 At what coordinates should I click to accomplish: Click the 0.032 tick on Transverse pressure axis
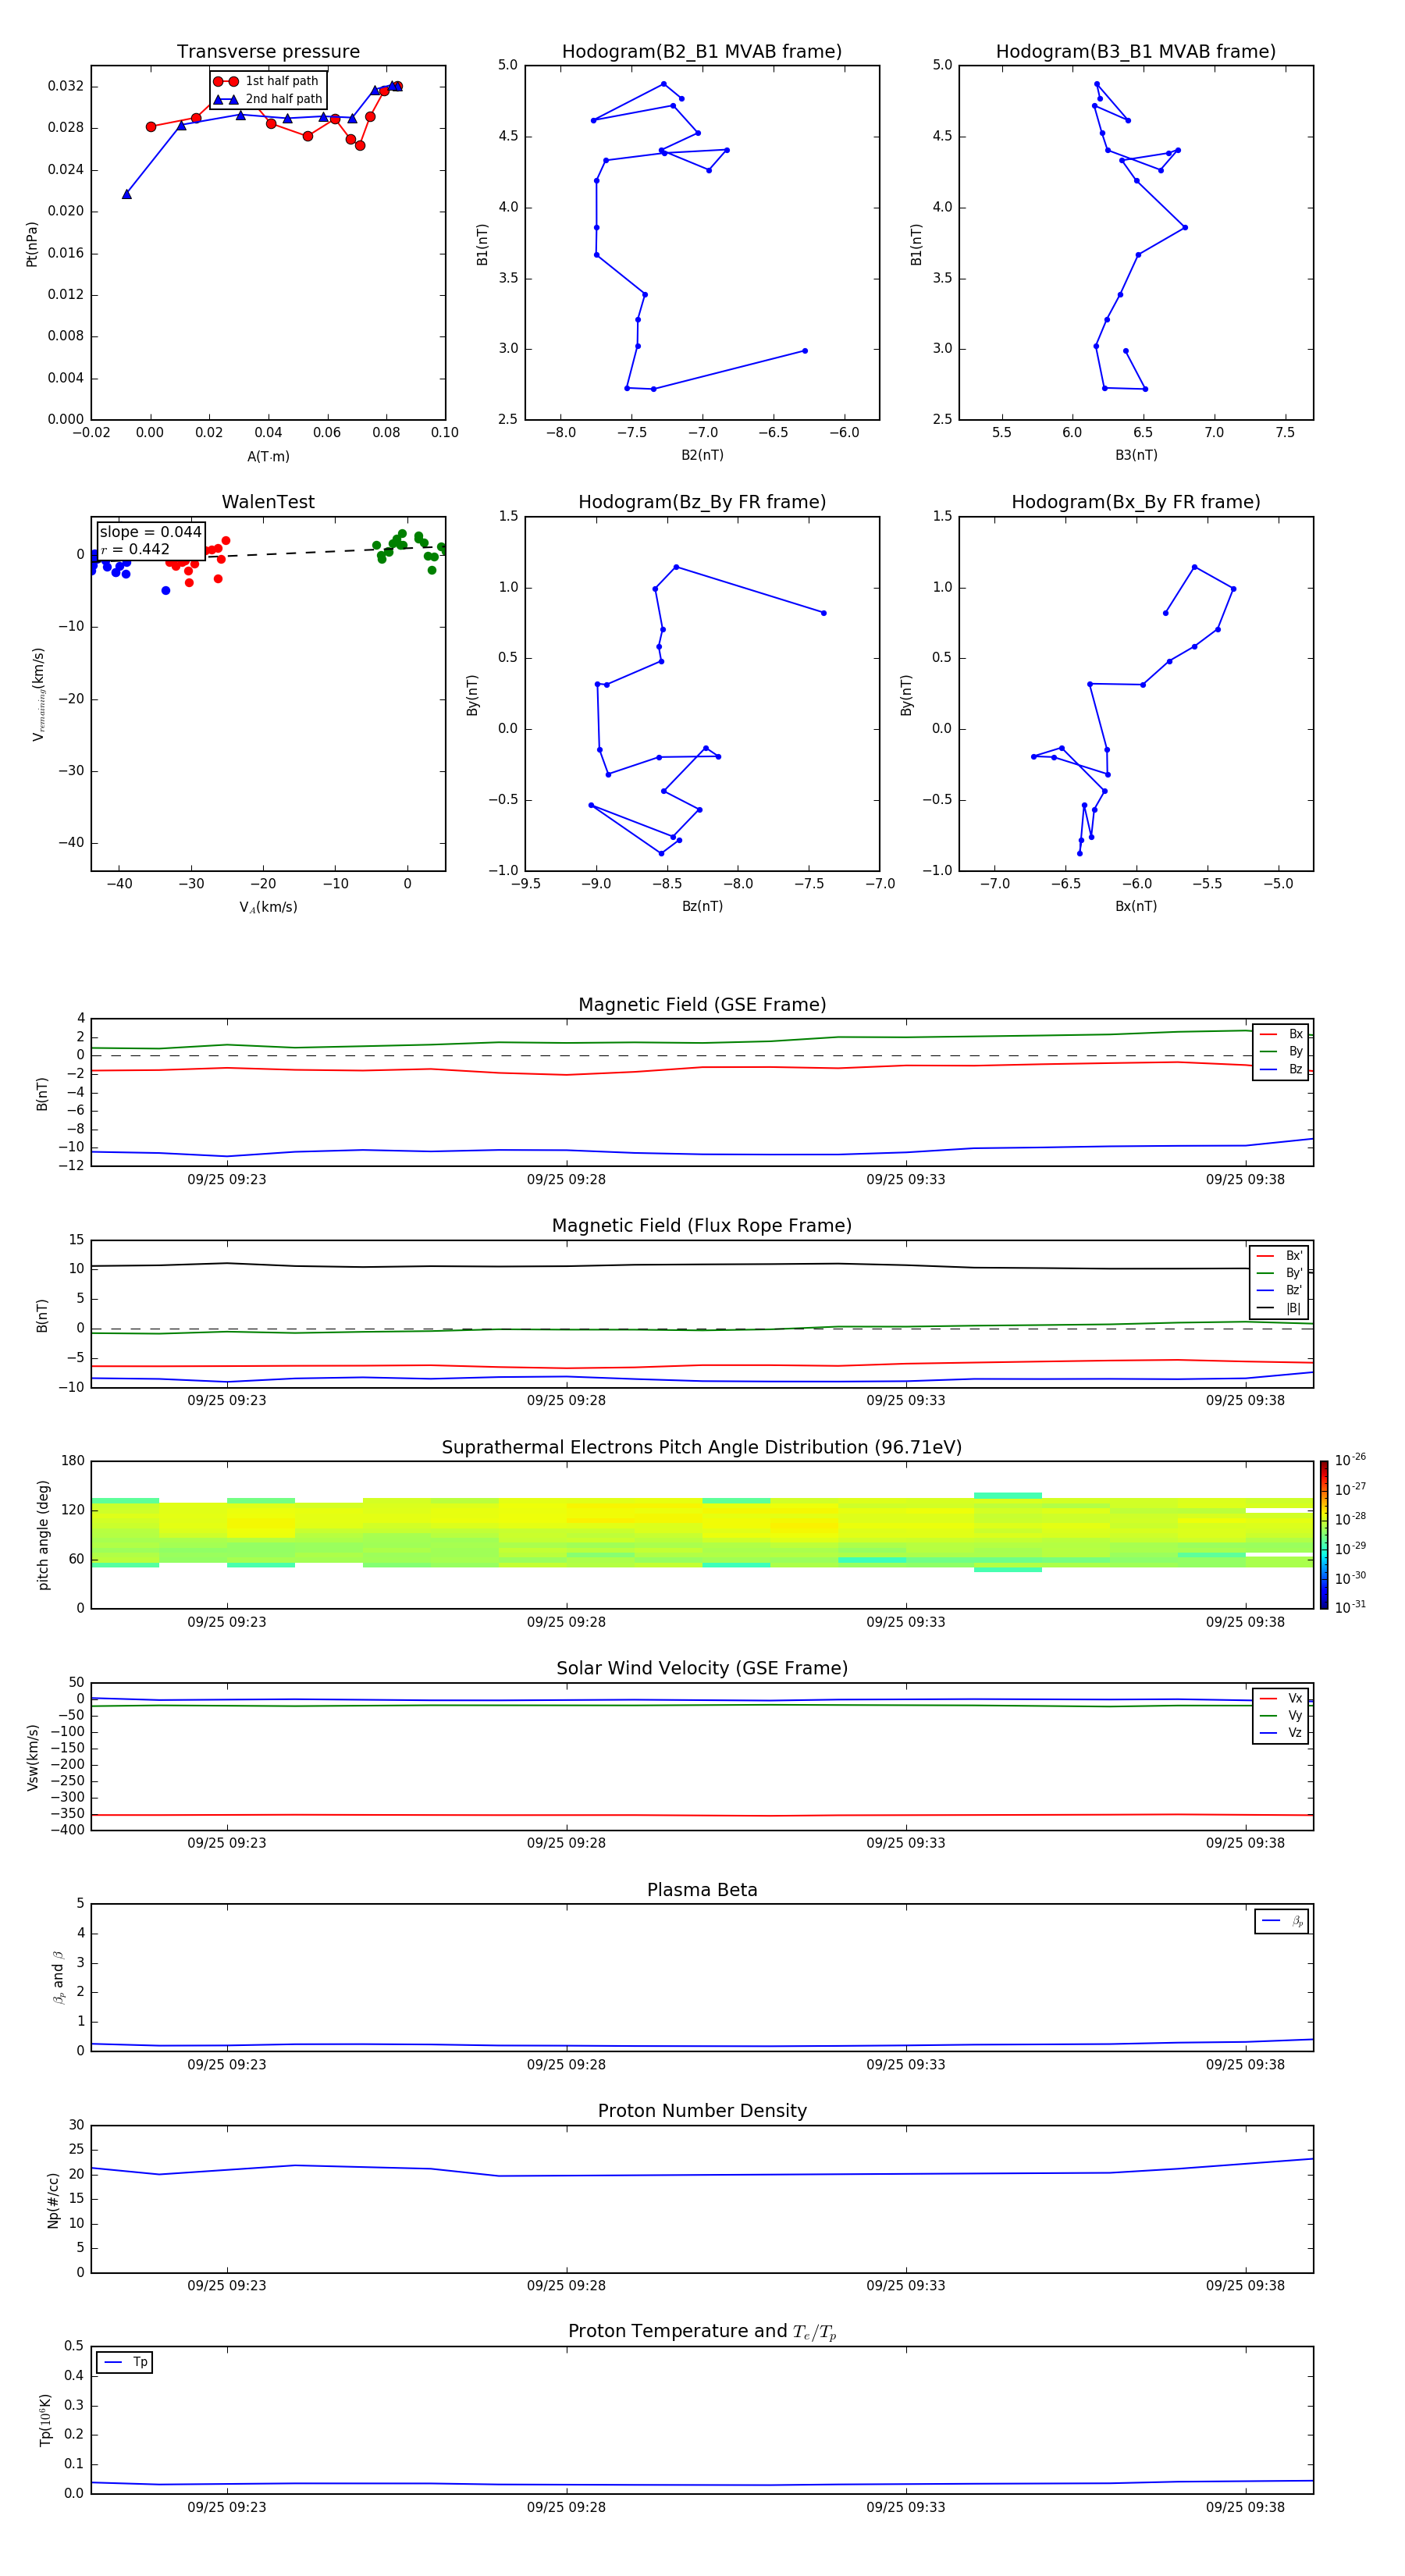(66, 86)
